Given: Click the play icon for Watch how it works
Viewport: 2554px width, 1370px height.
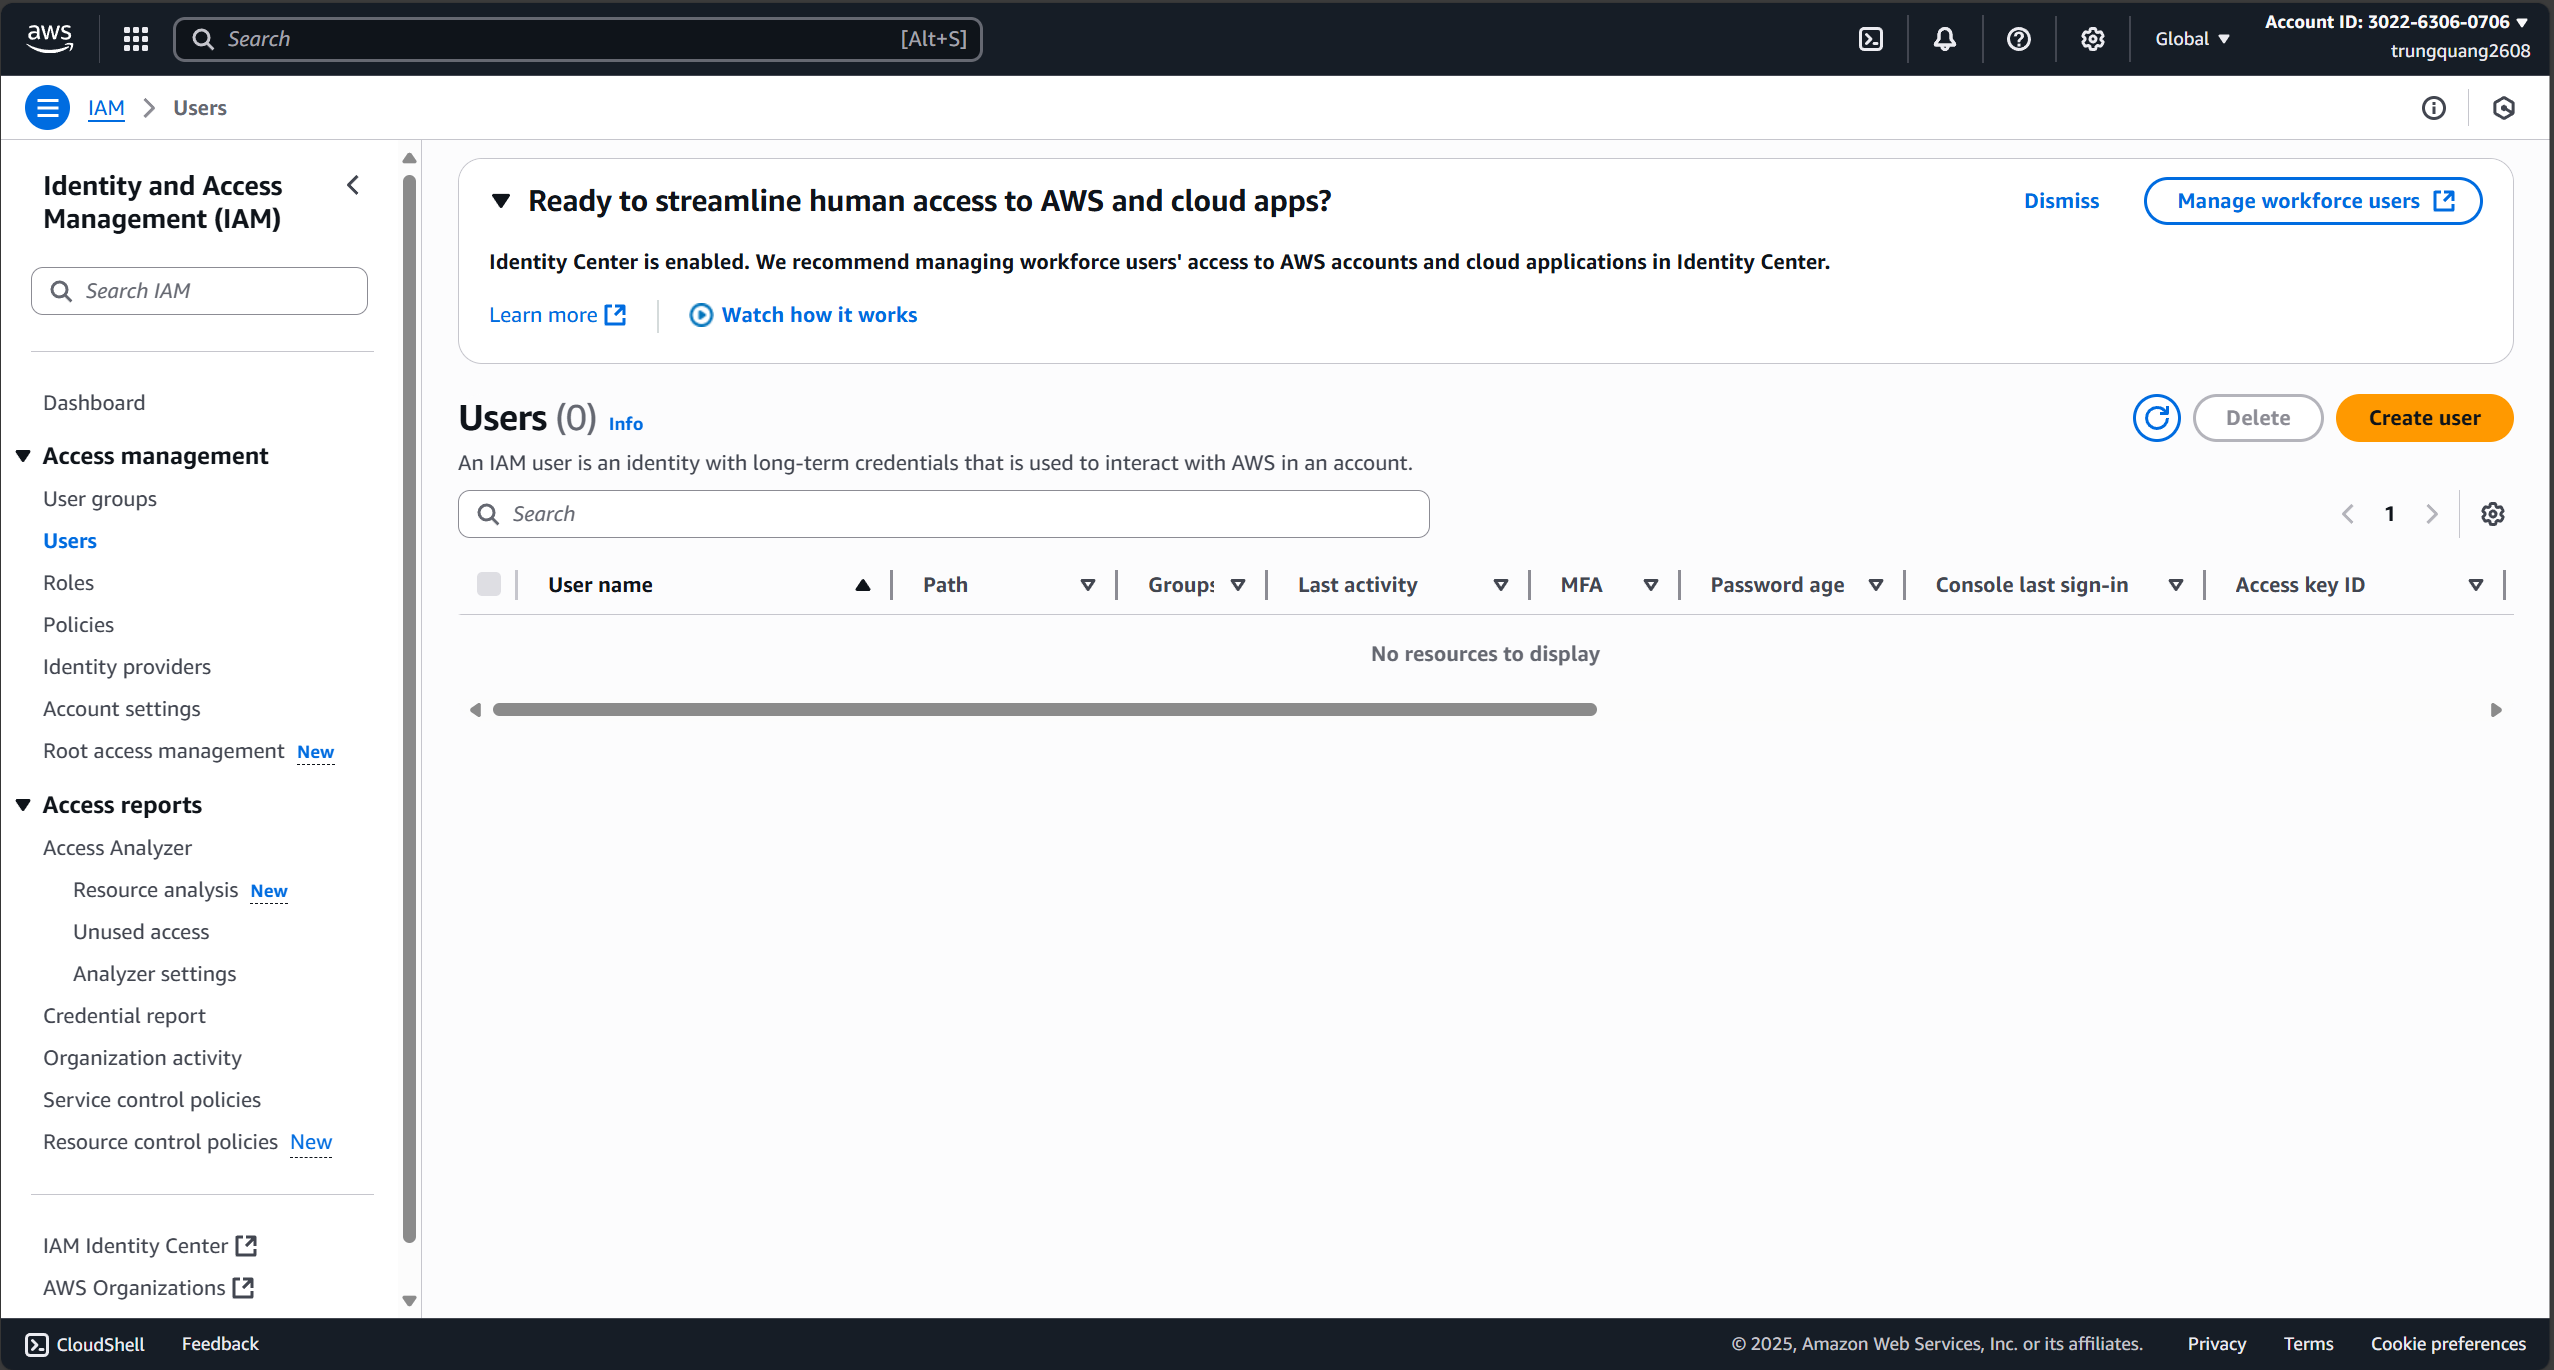Looking at the screenshot, I should coord(701,315).
